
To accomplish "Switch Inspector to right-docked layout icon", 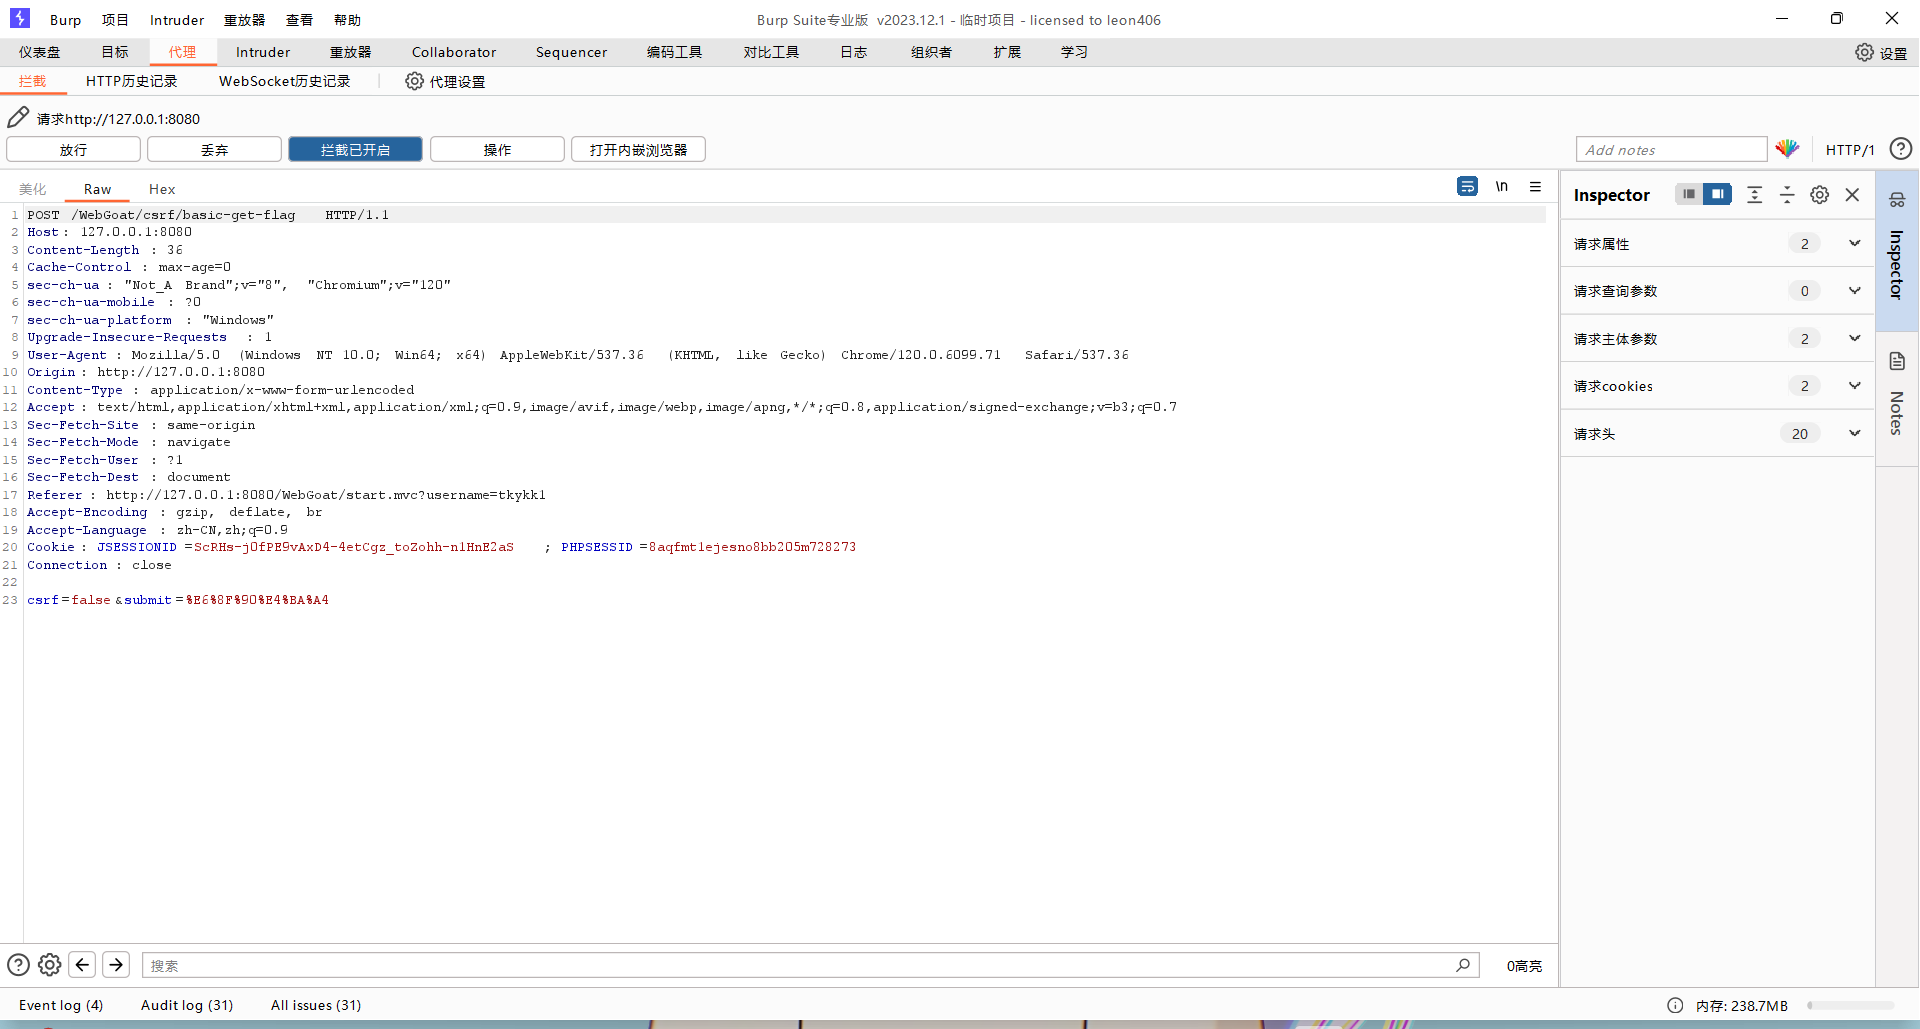I will click(1717, 194).
